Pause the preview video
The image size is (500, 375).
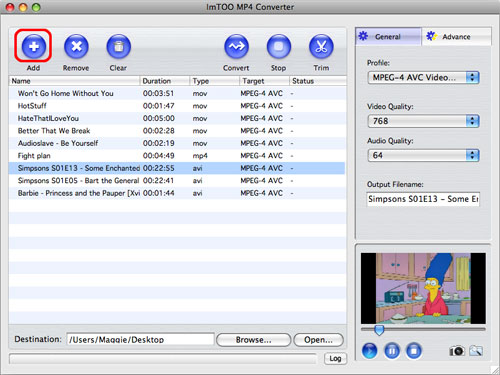pos(392,351)
